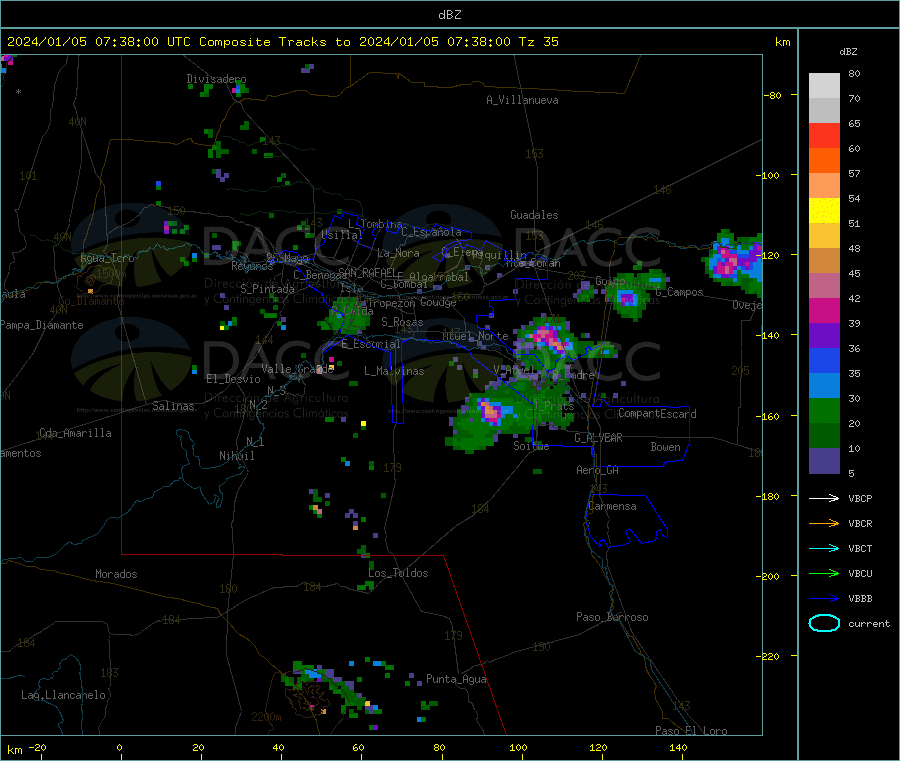Click the 'Paso_El_Loro' map label
Image resolution: width=900 pixels, height=761 pixels.
[x=692, y=731]
